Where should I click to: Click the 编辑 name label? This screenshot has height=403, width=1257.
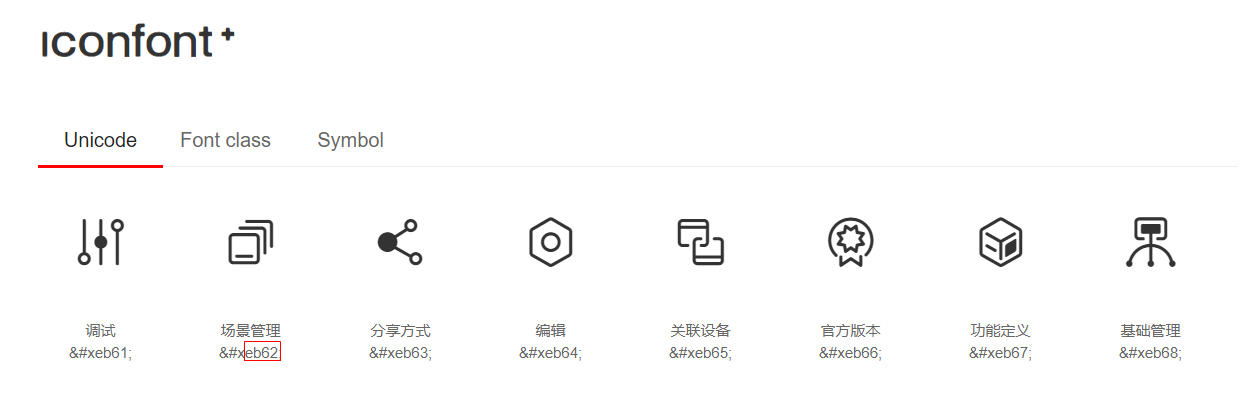point(550,331)
